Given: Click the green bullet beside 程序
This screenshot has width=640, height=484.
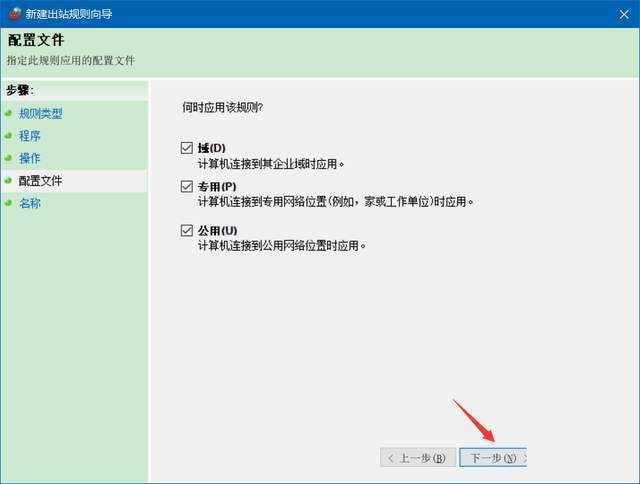Looking at the screenshot, I should point(8,135).
